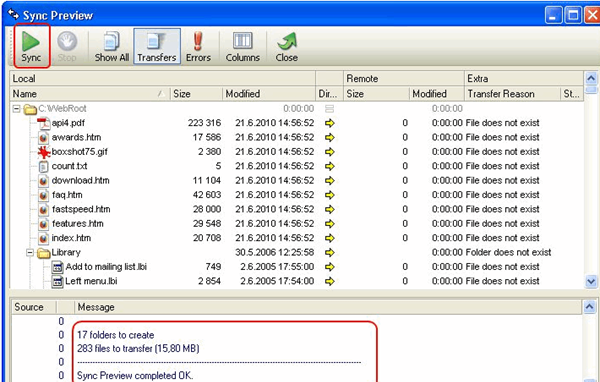The image size is (600, 382).
Task: Select the features.htm file name
Action: click(77, 224)
